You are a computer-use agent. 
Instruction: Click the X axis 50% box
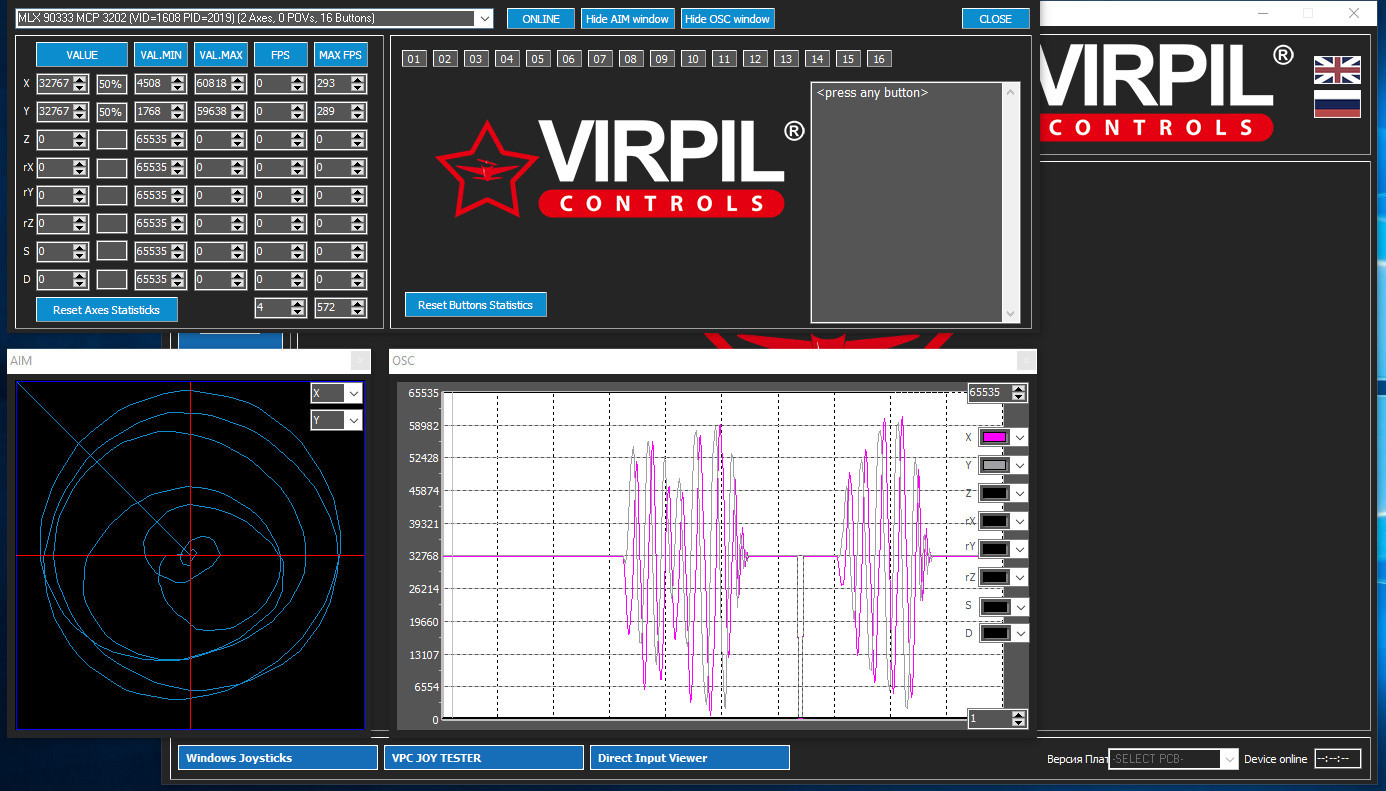[111, 84]
